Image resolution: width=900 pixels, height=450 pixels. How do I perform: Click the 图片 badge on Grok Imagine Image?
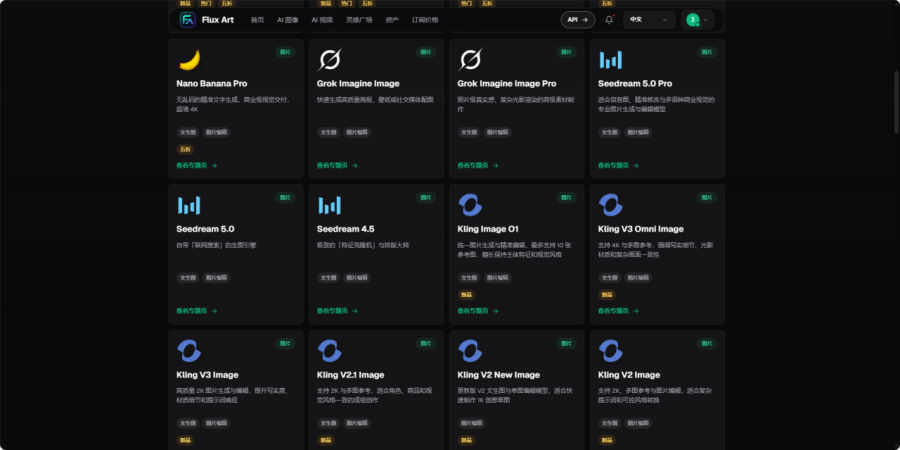click(426, 52)
